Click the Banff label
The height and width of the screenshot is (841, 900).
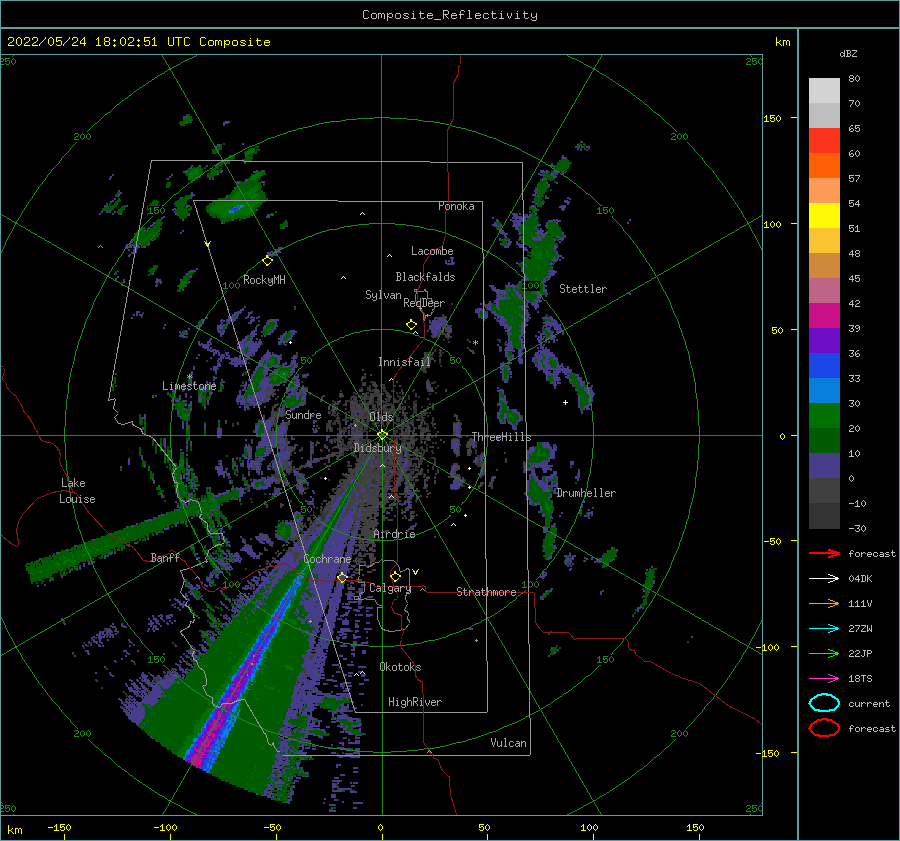(x=165, y=557)
